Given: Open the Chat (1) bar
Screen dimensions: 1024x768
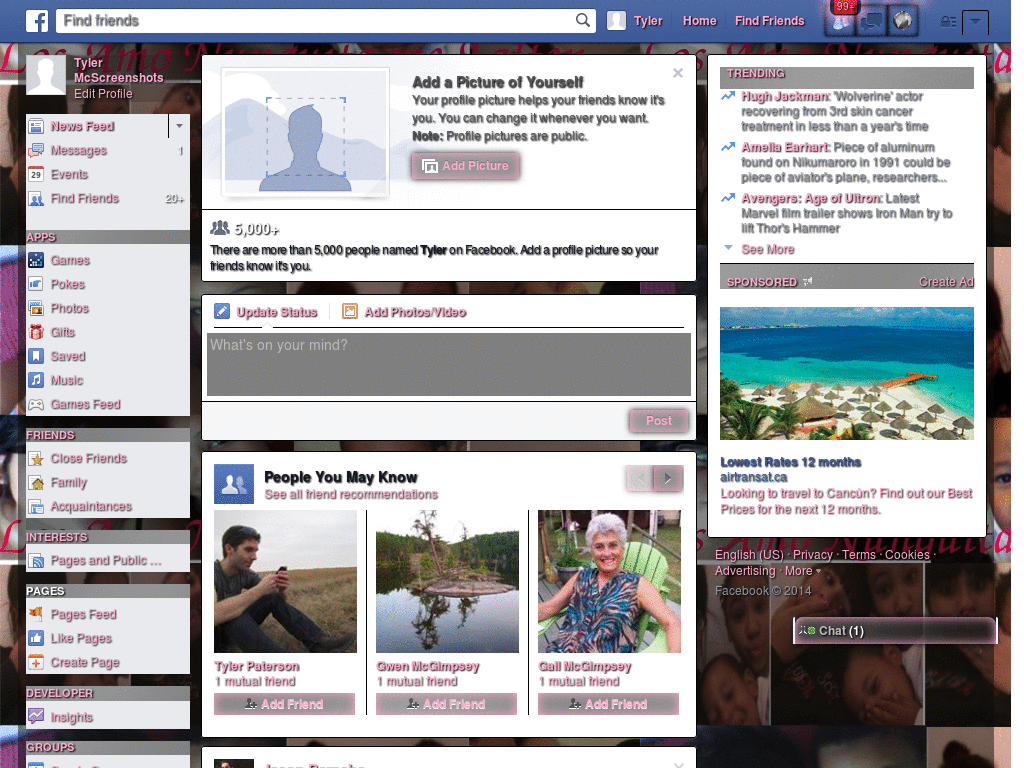Looking at the screenshot, I should (x=895, y=631).
